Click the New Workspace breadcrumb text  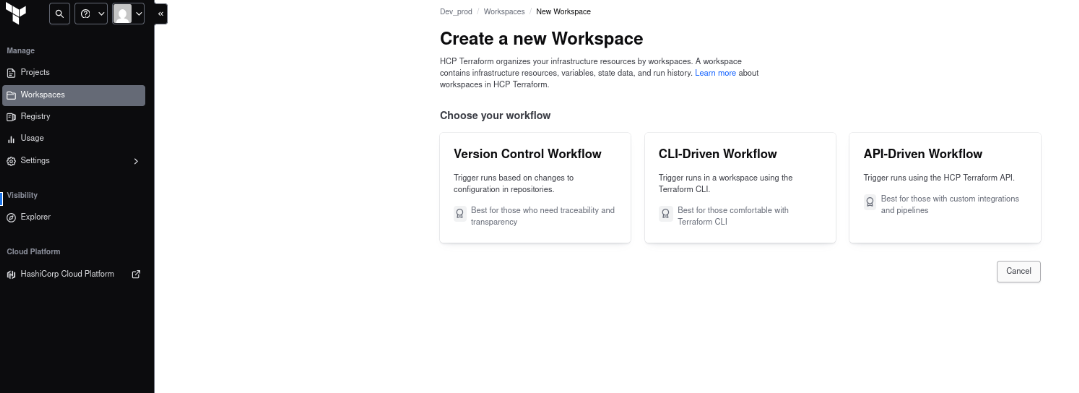pyautogui.click(x=563, y=12)
